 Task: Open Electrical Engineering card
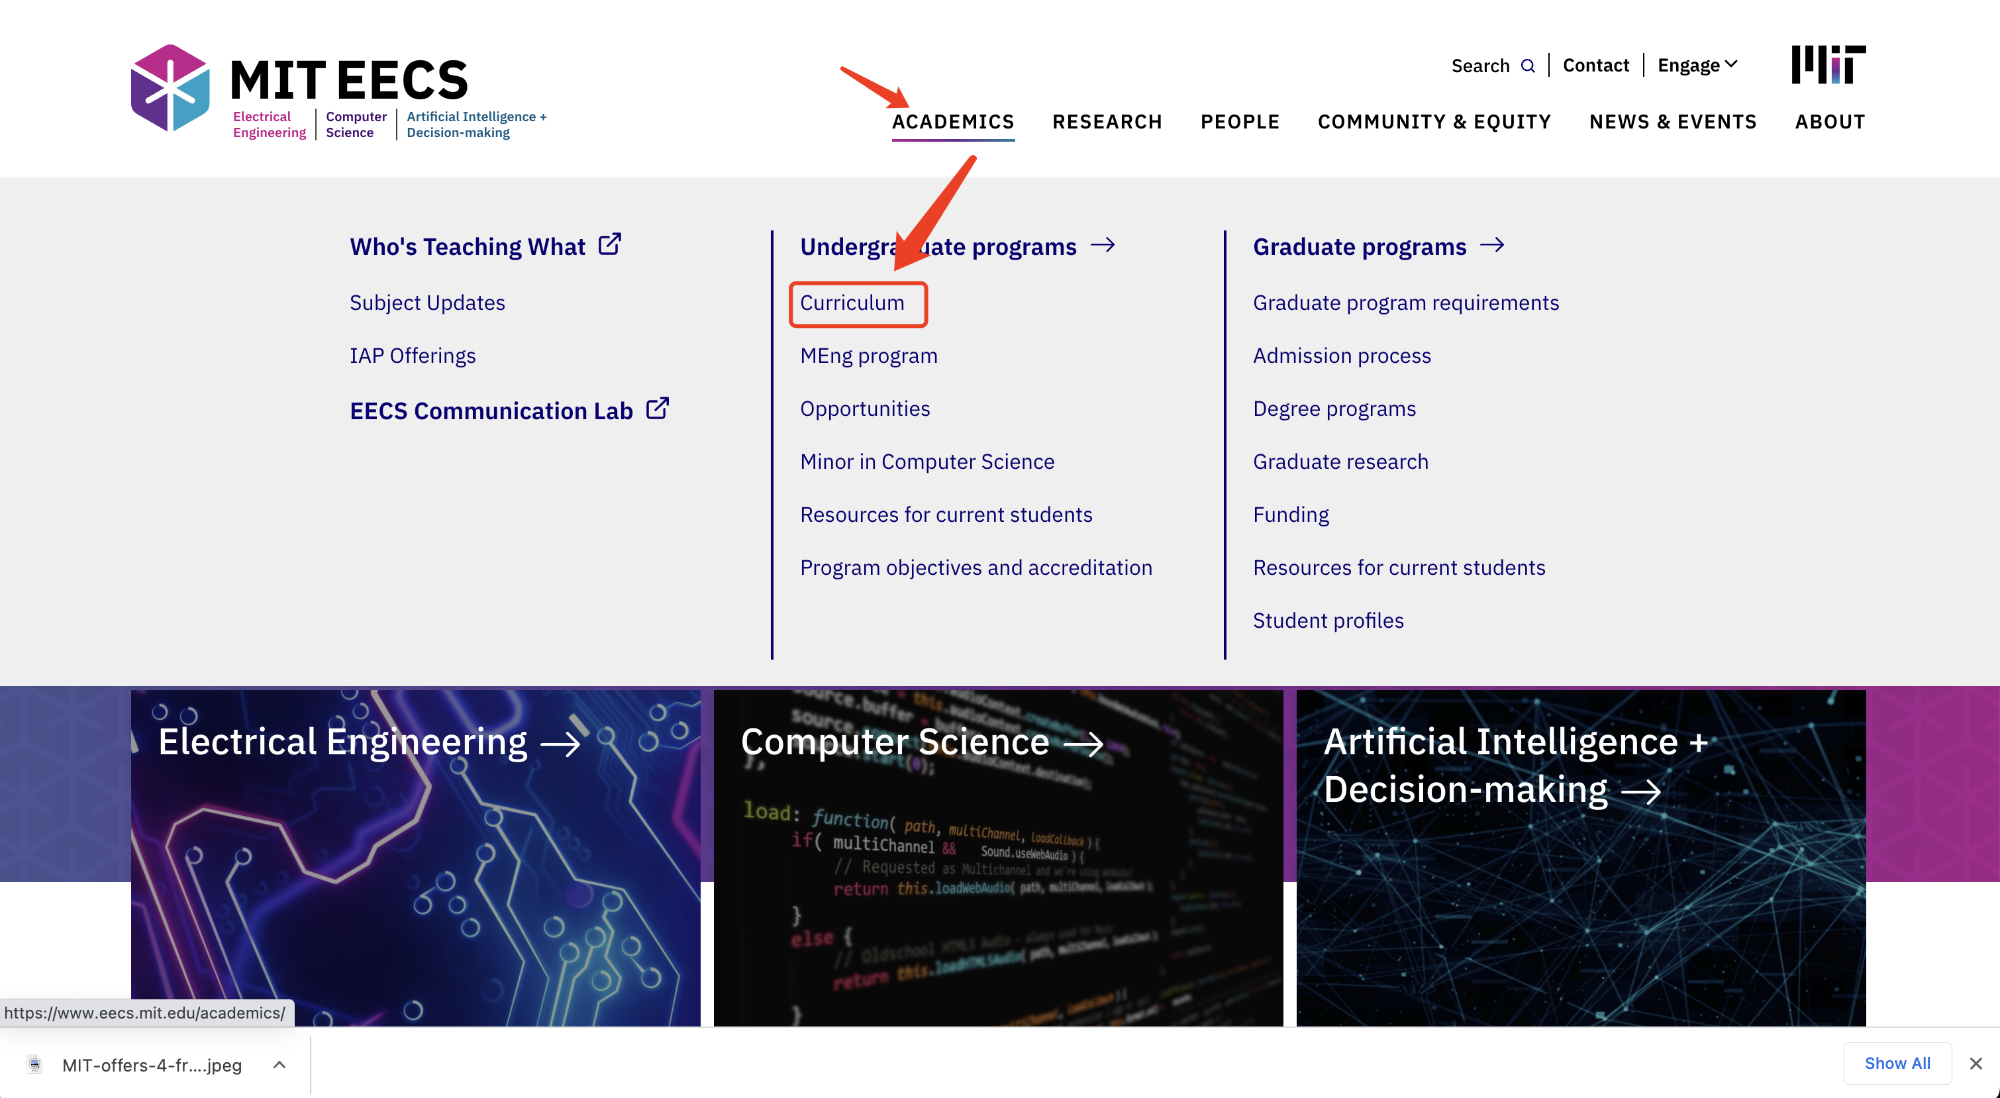pos(416,858)
